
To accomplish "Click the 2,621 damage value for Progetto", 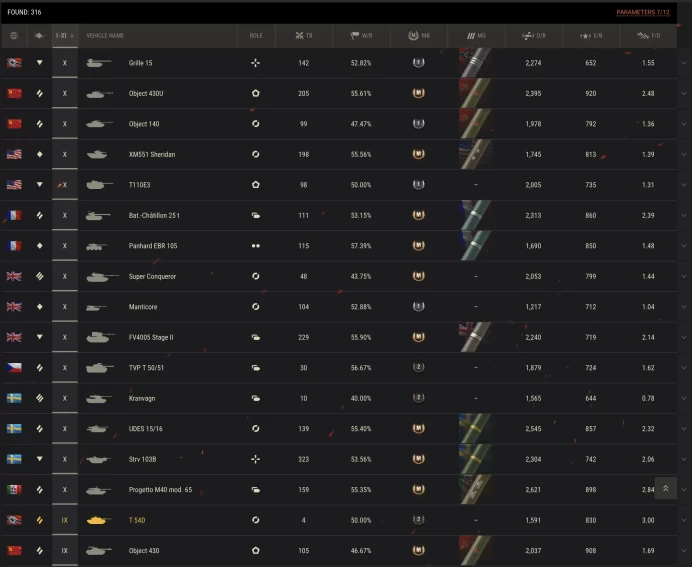I will (x=533, y=490).
